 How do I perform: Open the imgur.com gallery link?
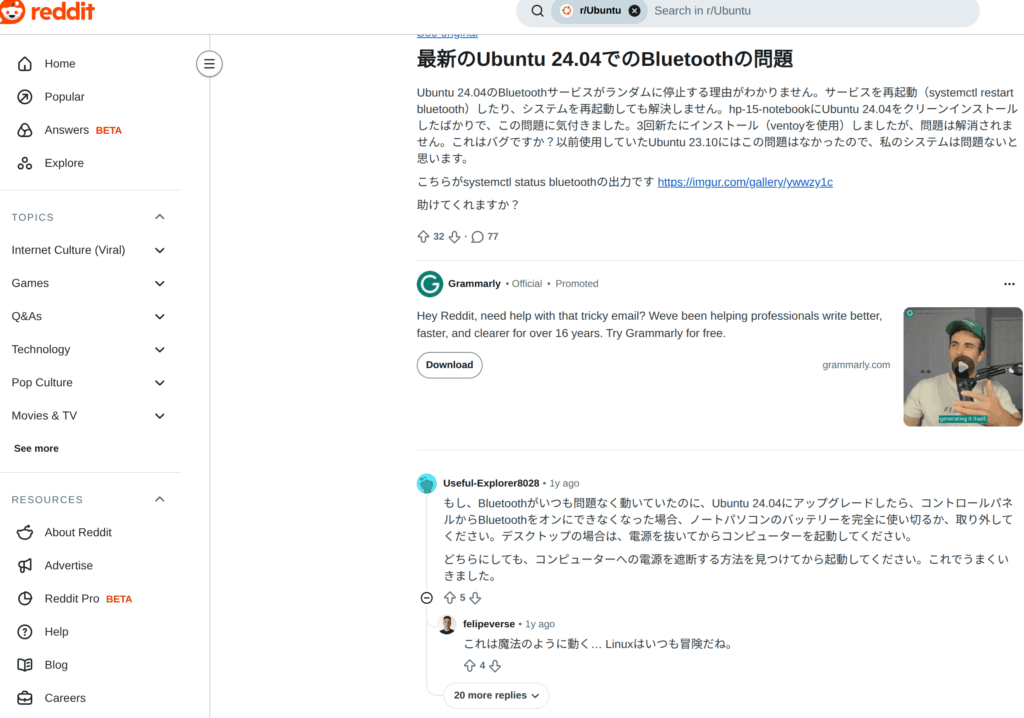745,182
